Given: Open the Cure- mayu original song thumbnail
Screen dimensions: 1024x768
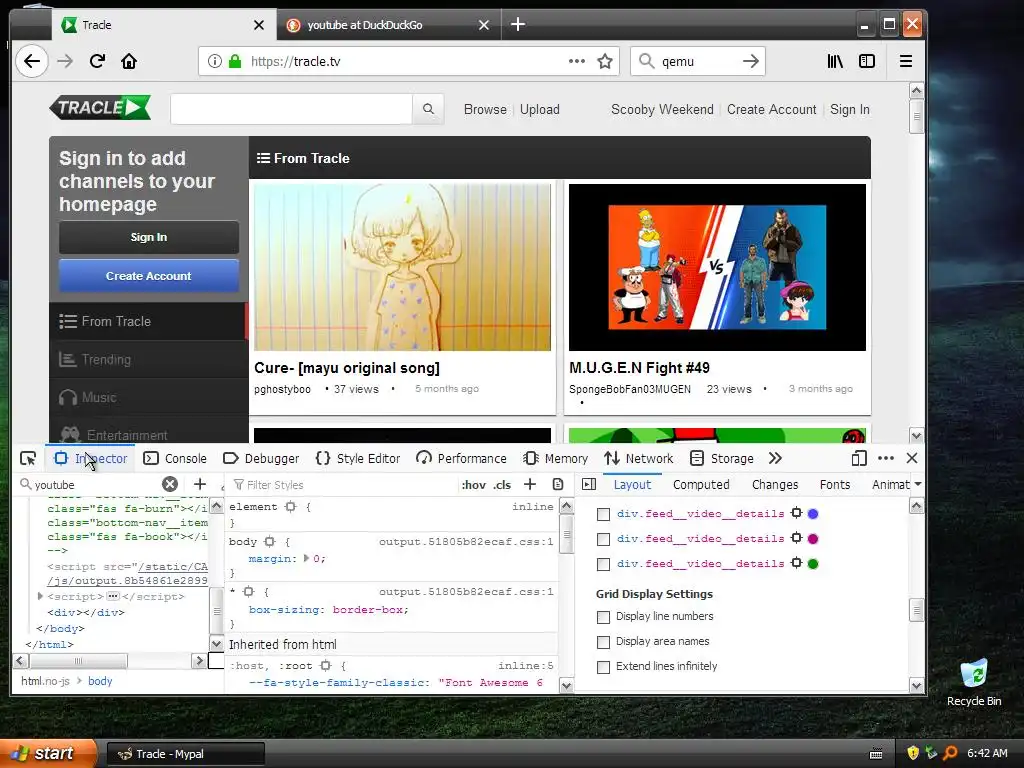Looking at the screenshot, I should (402, 267).
